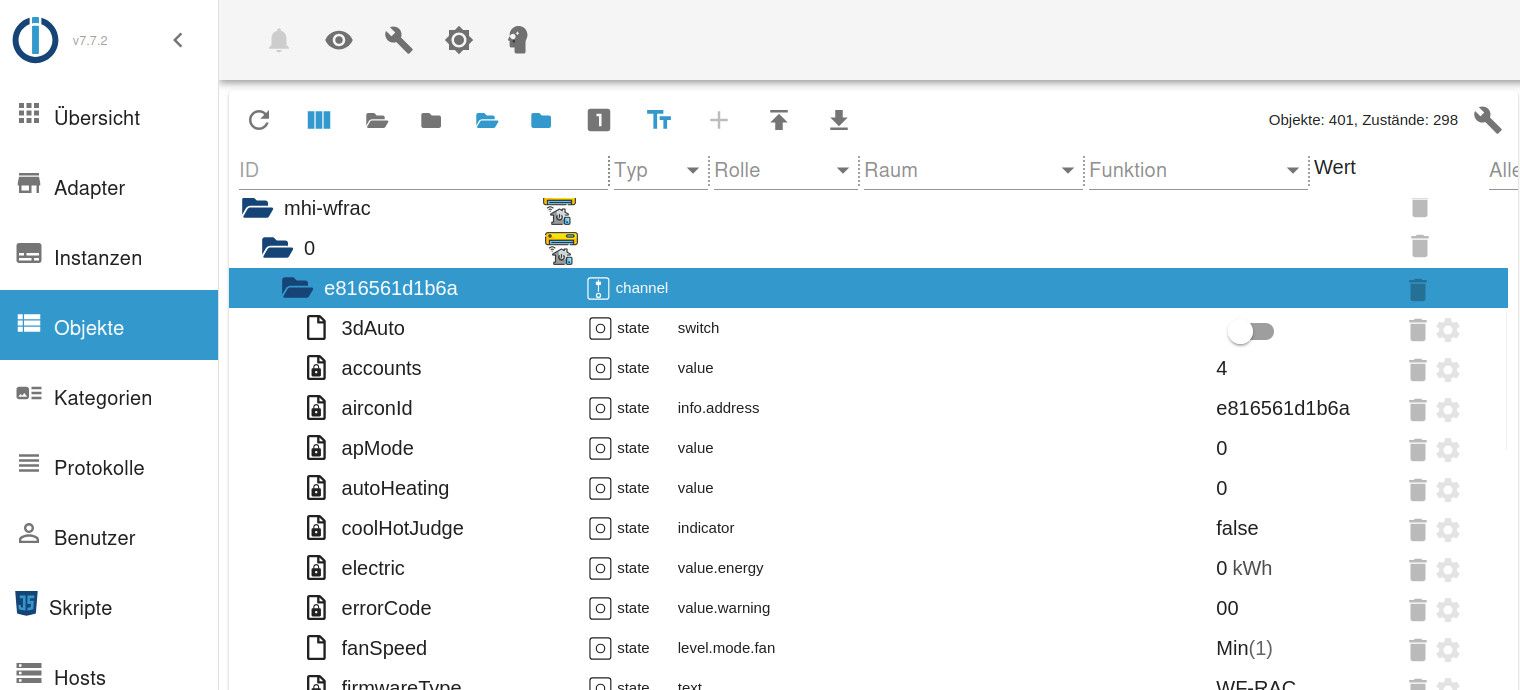The image size is (1520, 690).
Task: Delete the accounts object via trash icon
Action: (1417, 370)
